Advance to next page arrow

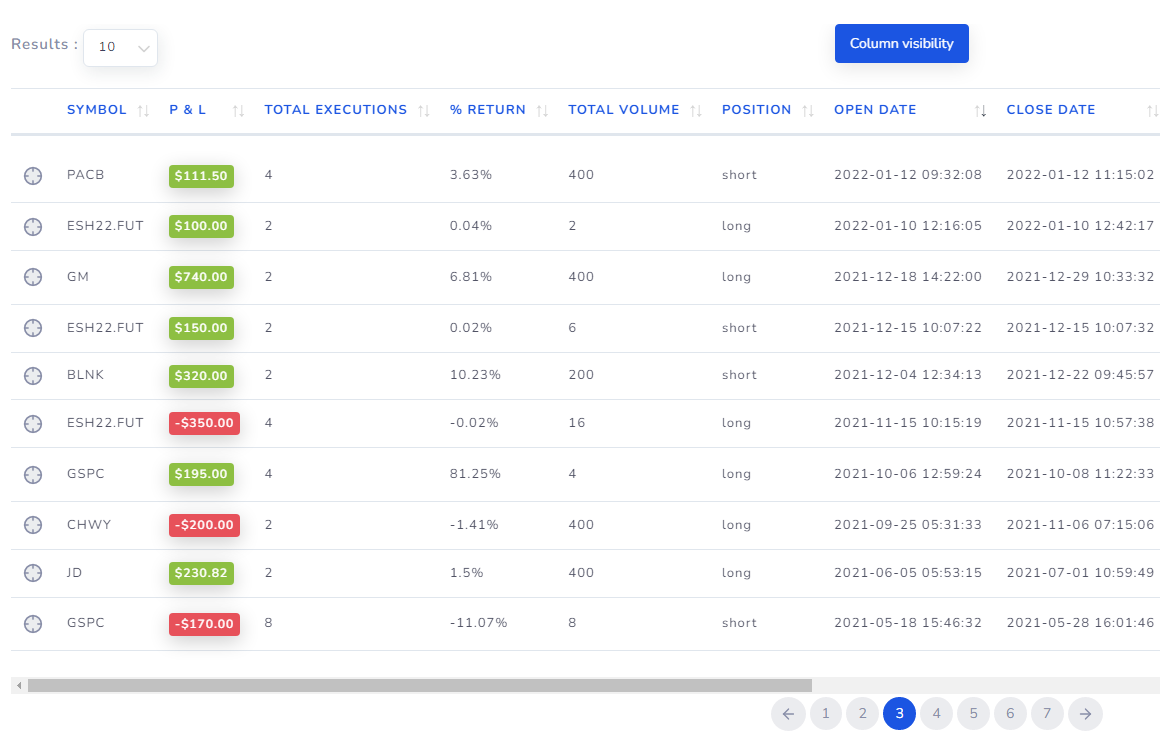coord(1085,714)
